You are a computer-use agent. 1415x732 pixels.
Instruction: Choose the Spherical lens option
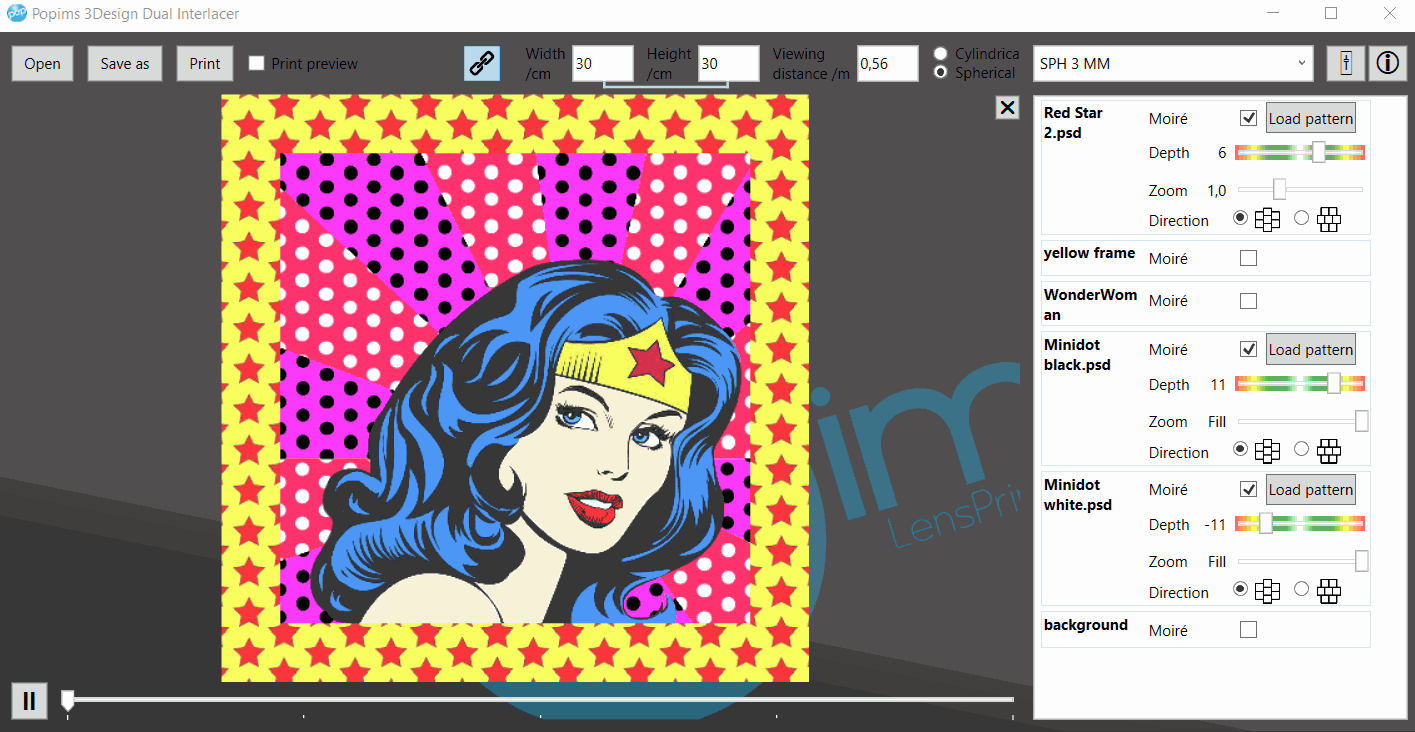pos(941,72)
